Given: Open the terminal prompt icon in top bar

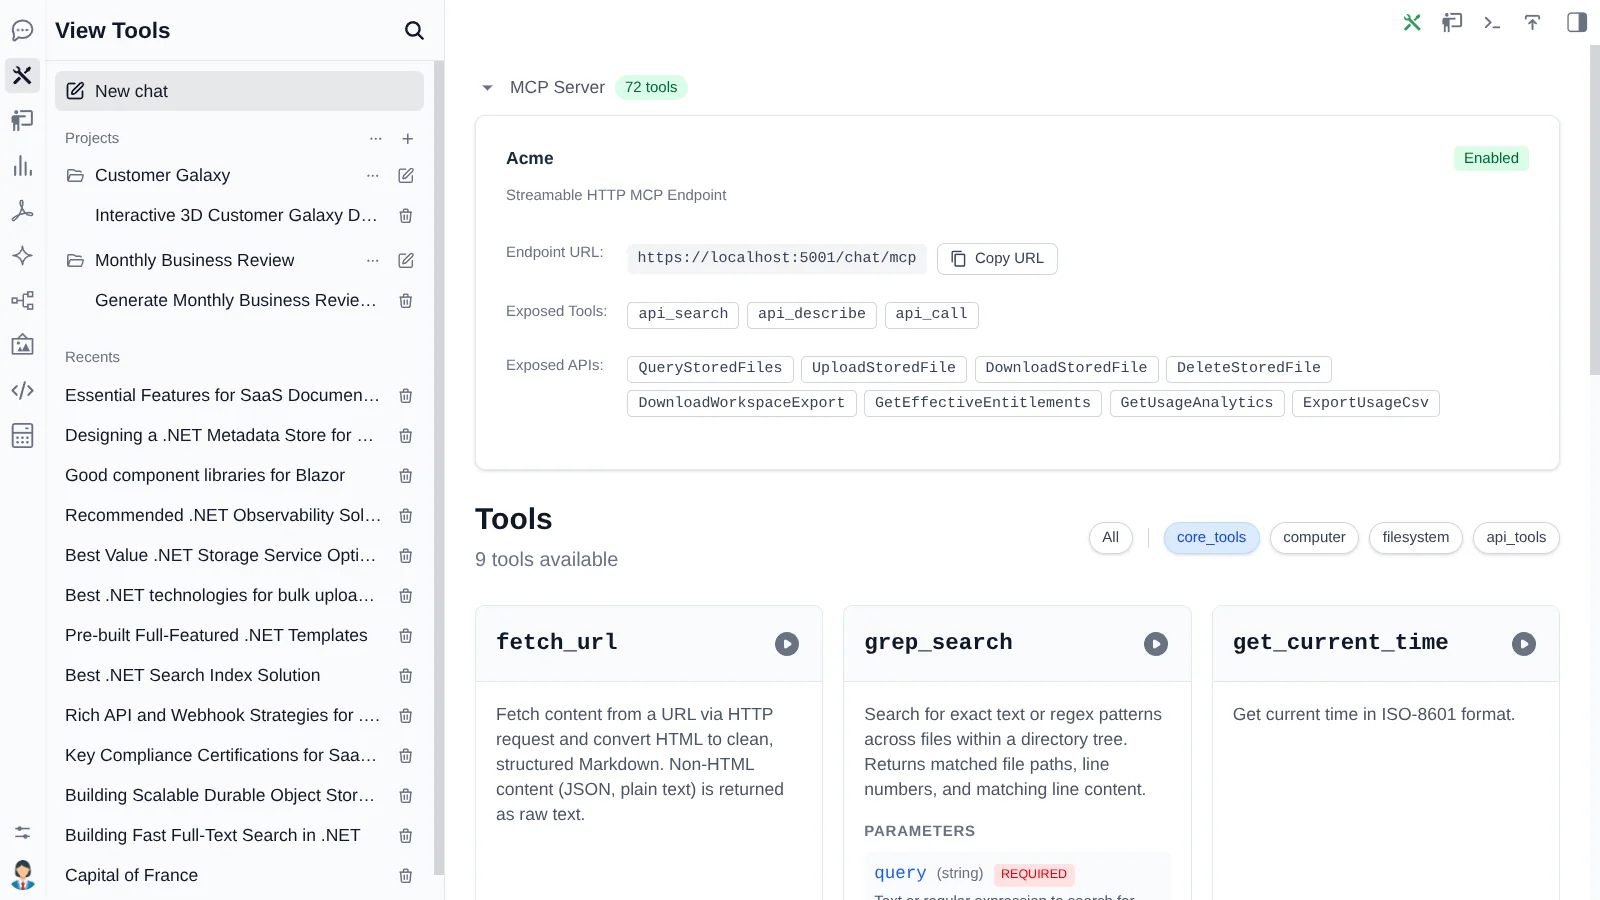Looking at the screenshot, I should (1492, 22).
